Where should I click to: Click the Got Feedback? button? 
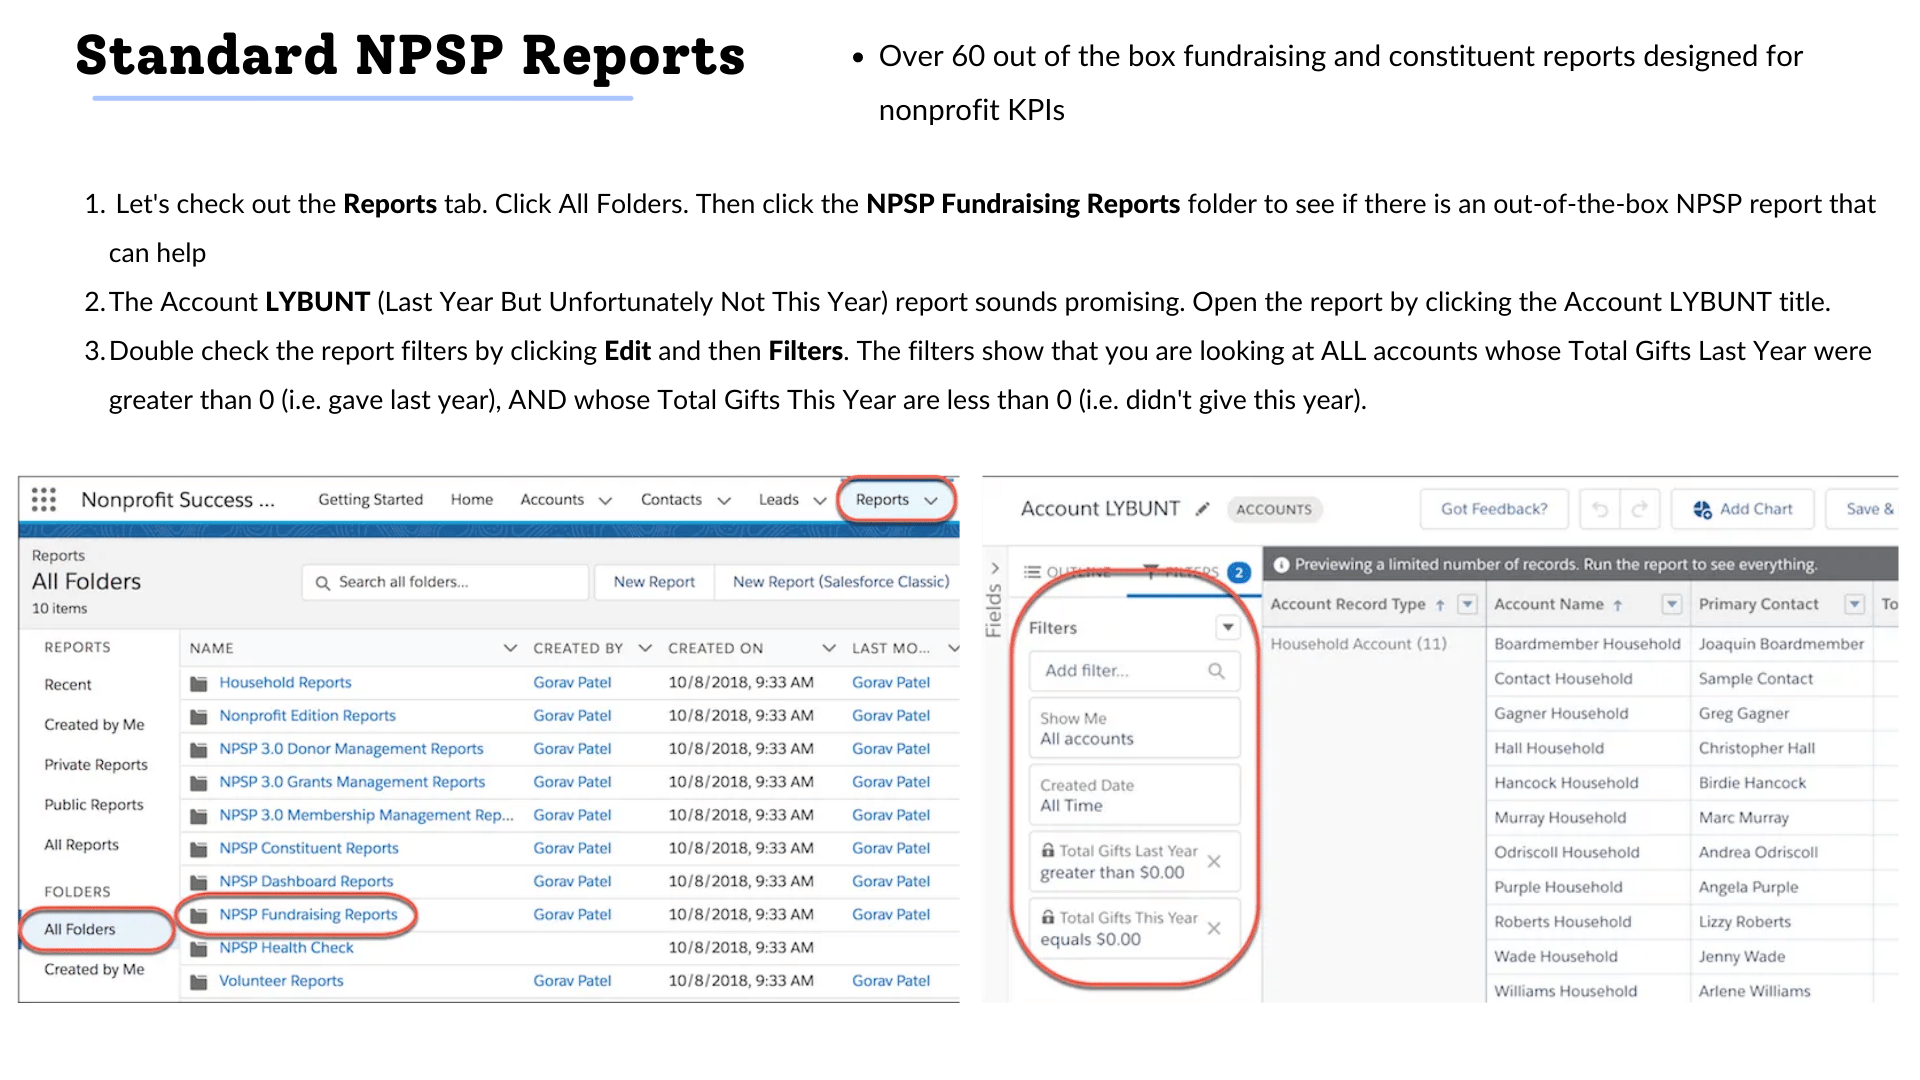pyautogui.click(x=1494, y=509)
